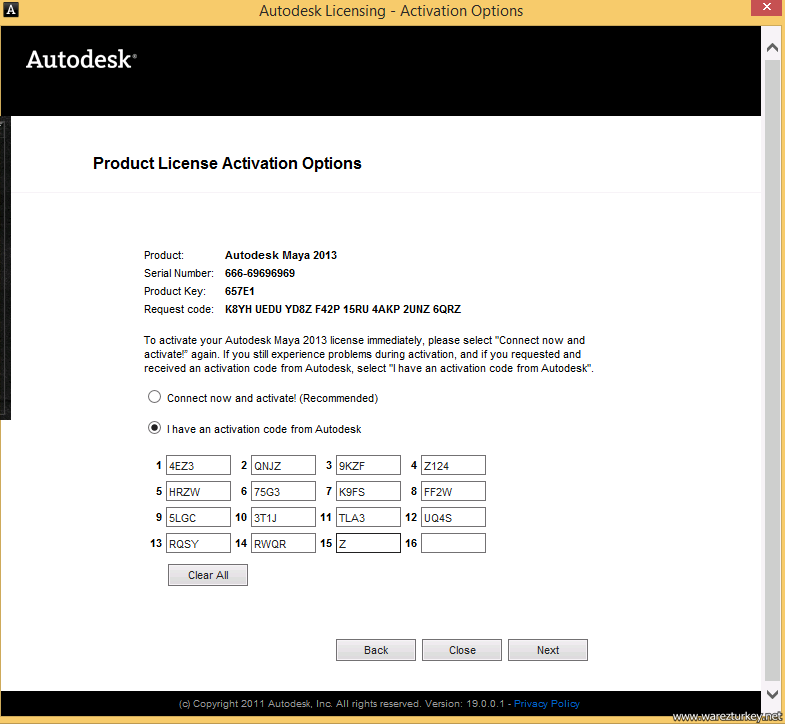Click activation code field 5 containing HRZW
This screenshot has width=785, height=724.
tap(198, 491)
